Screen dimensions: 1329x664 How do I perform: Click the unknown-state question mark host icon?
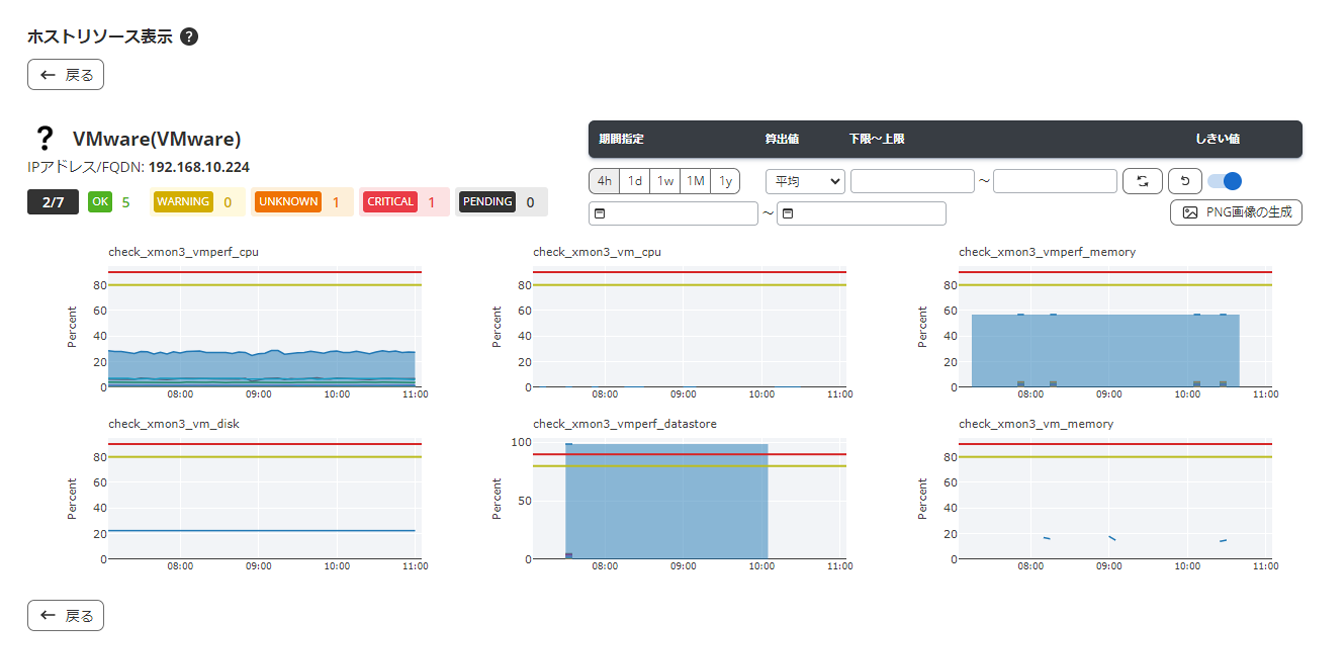point(43,139)
